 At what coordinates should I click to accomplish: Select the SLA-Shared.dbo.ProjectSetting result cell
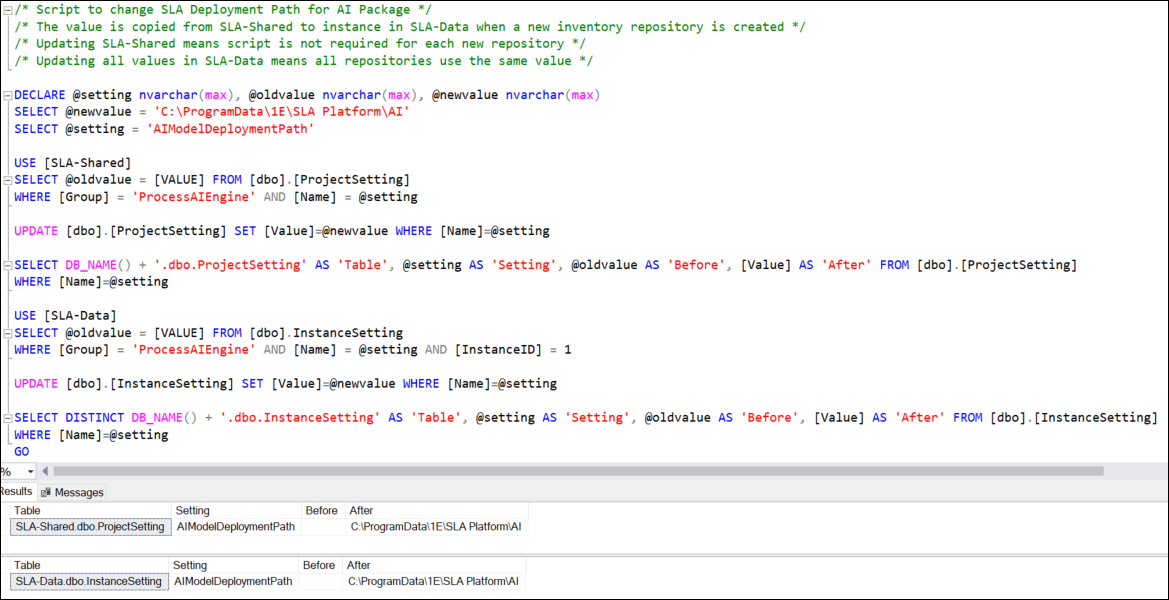tap(89, 527)
